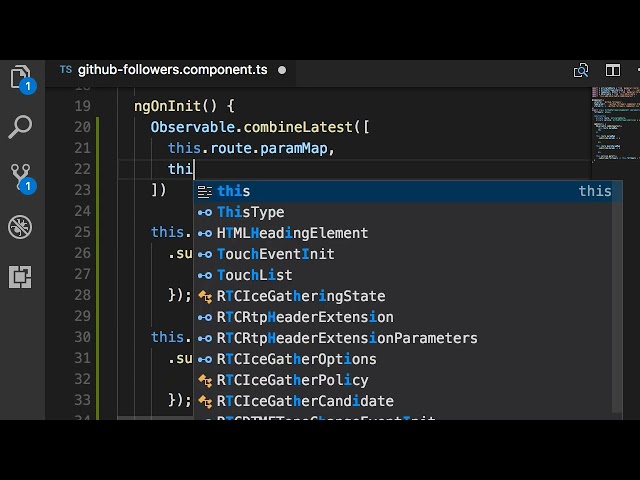Click the route property on line 21

[x=231, y=148]
